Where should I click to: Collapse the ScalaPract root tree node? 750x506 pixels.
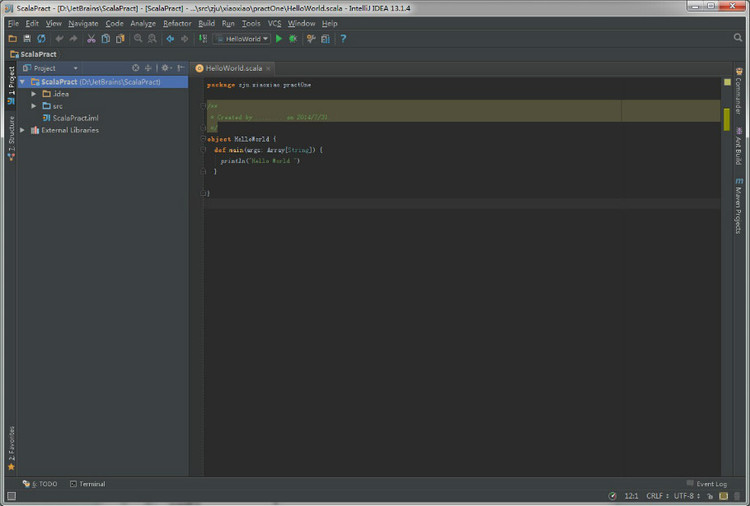click(22, 82)
